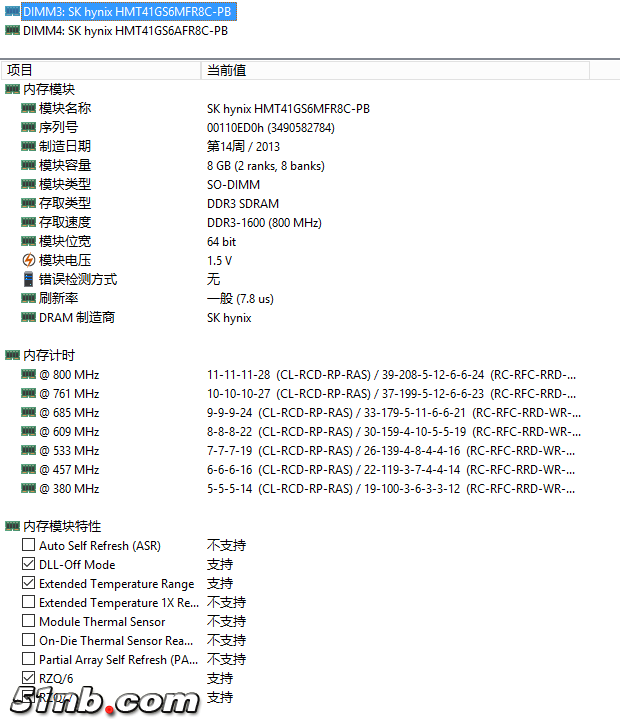Toggle the DLL-Off Mode checkbox
The width and height of the screenshot is (620, 724).
coord(29,564)
